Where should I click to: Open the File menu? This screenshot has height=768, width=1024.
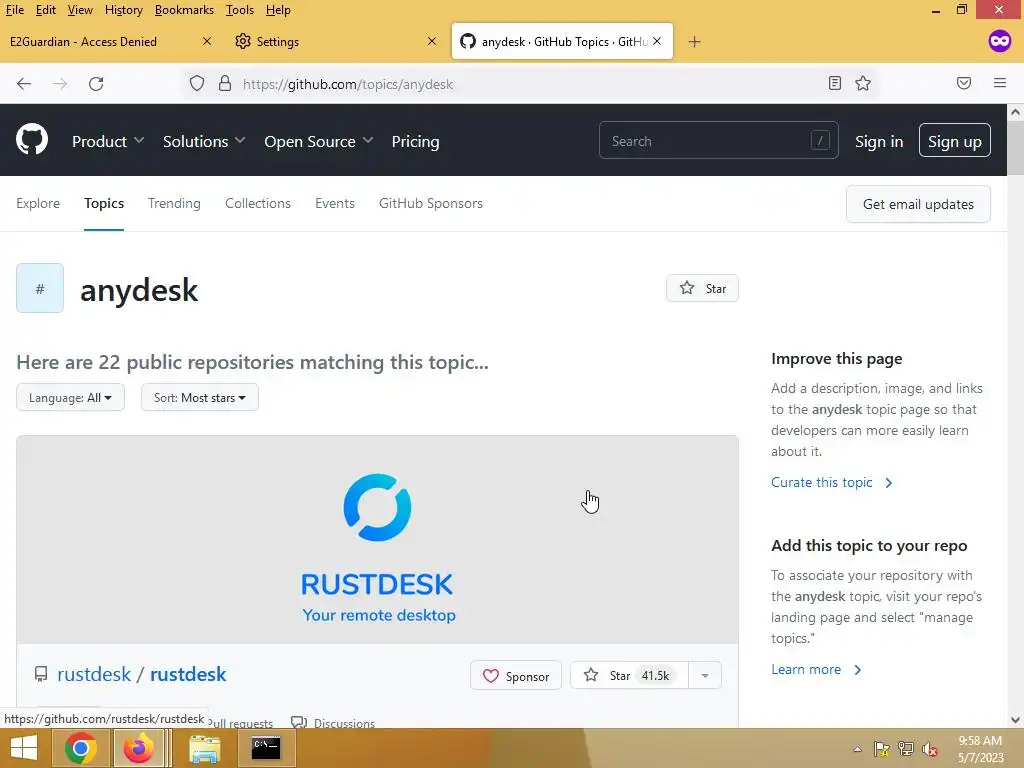click(14, 10)
